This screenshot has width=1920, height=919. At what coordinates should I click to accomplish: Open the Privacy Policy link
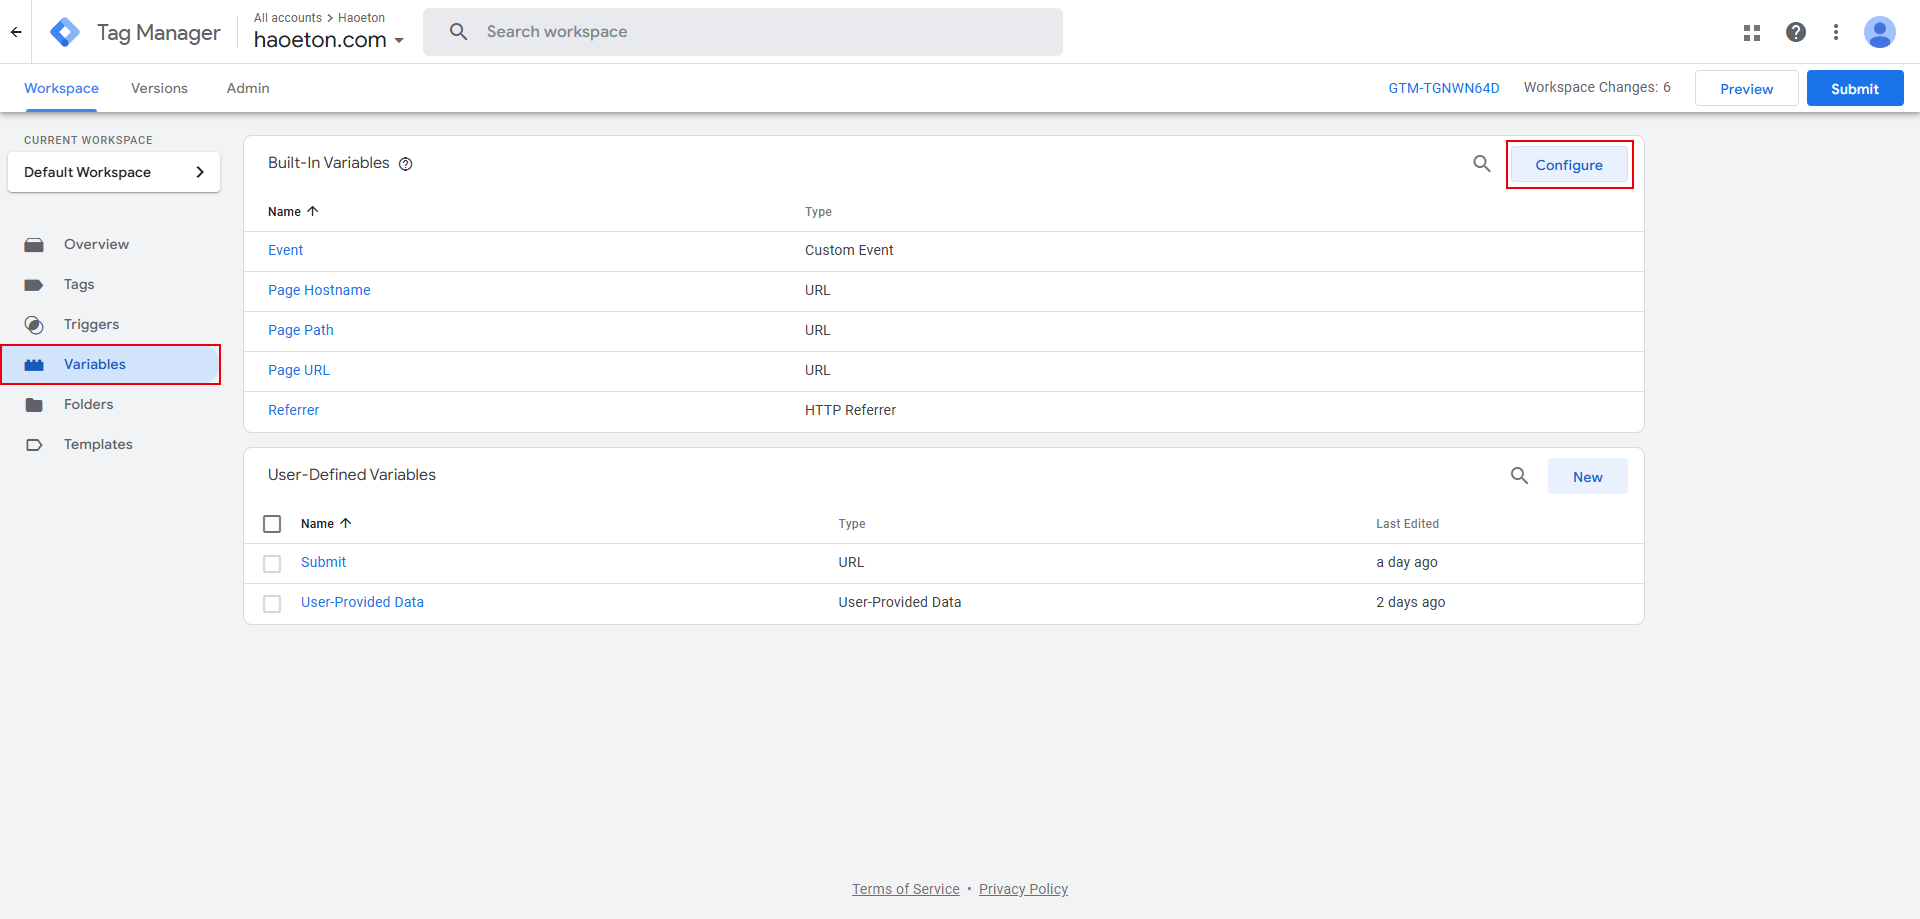point(1023,889)
